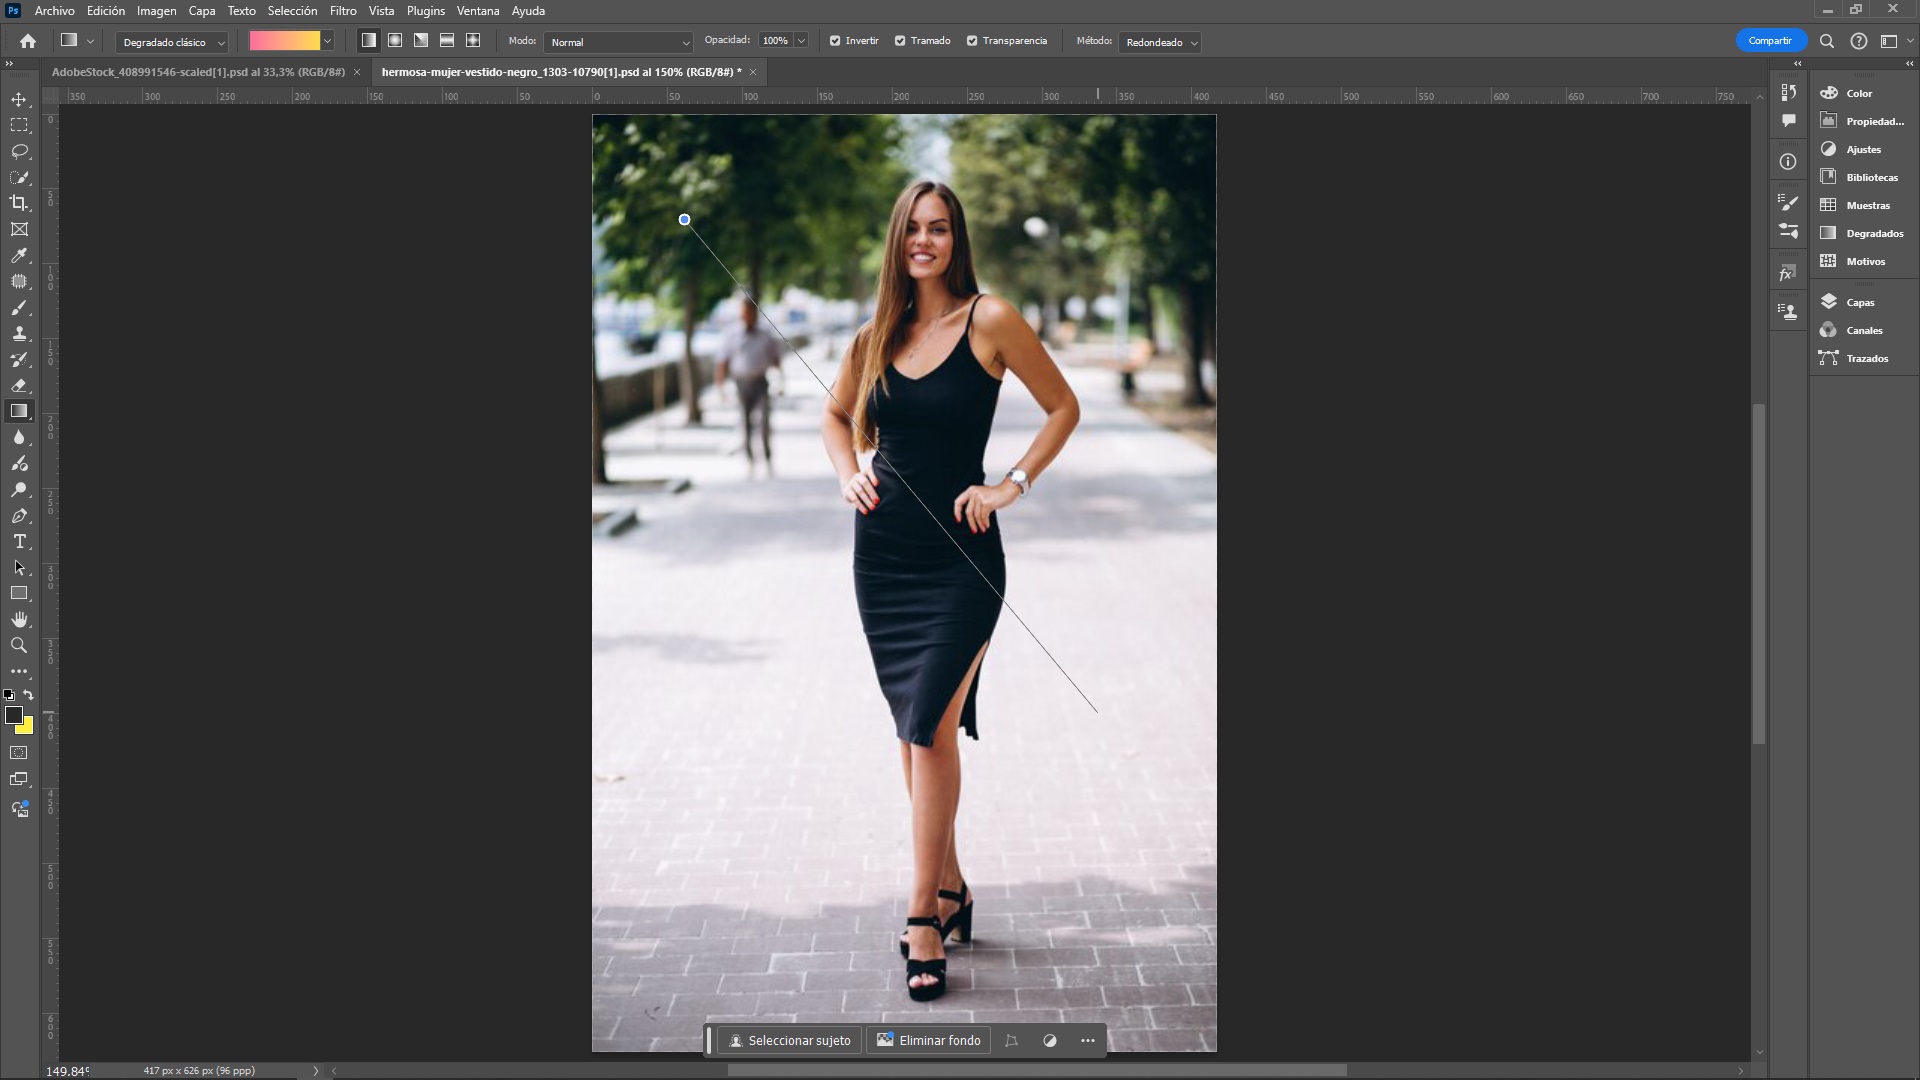Select the Frame tool
This screenshot has height=1080, width=1920.
tap(19, 229)
